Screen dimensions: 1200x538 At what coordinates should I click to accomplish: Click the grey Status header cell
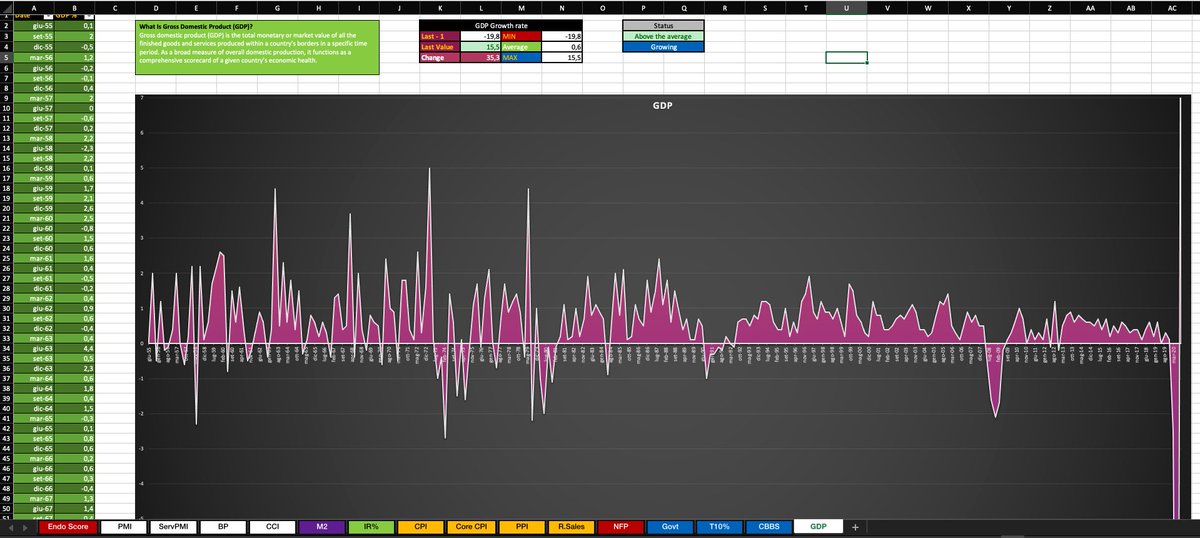663,25
